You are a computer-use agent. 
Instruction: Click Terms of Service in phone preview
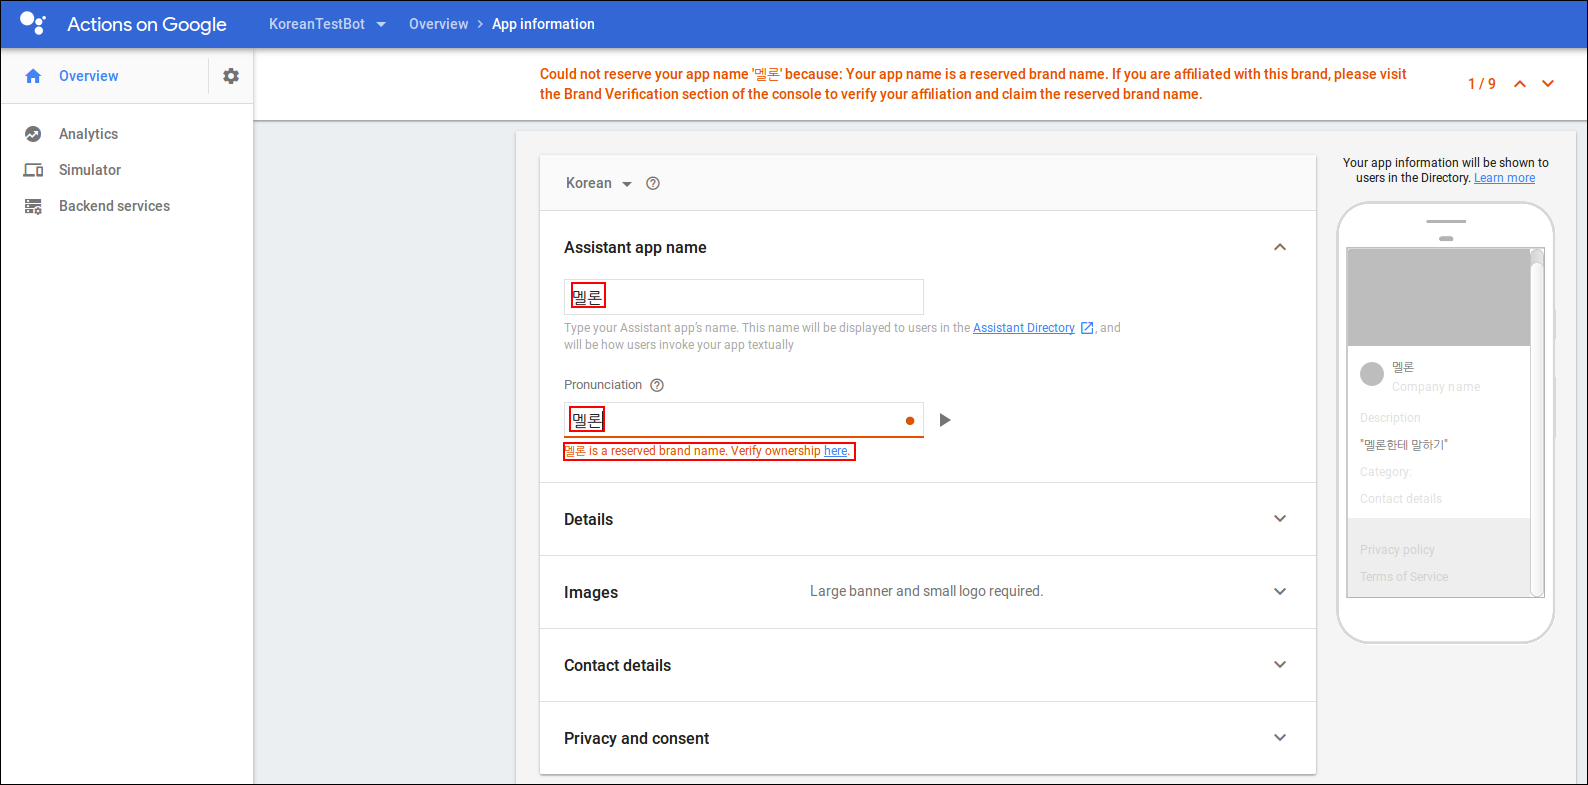pos(1404,577)
